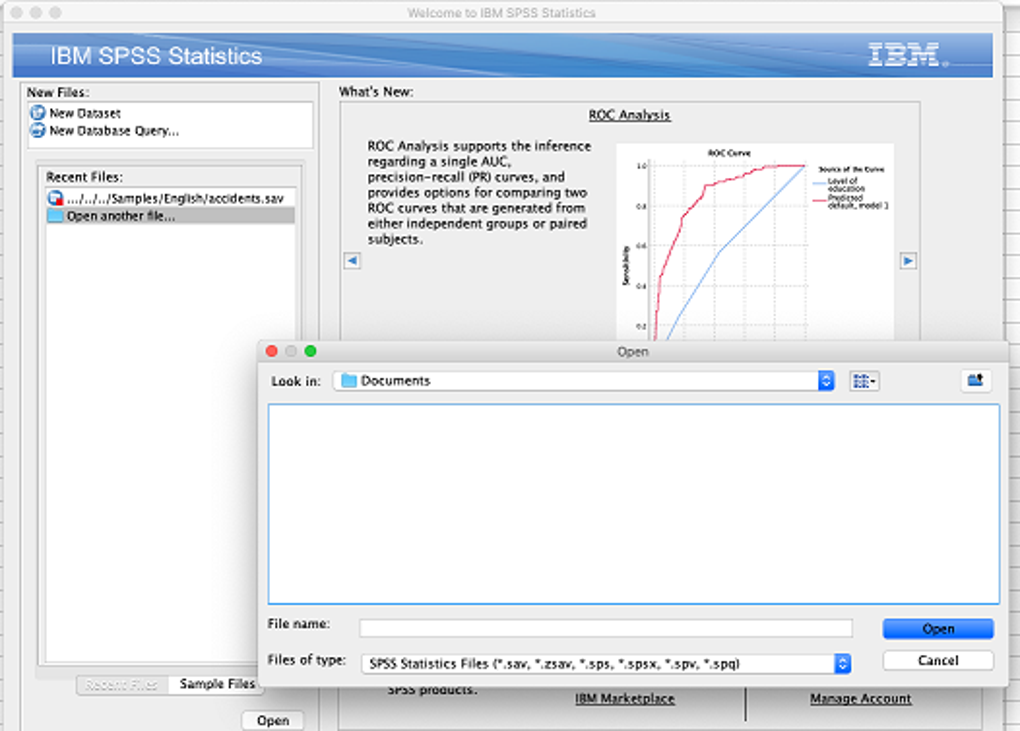Click Documents folder icon in Look in
This screenshot has height=731, width=1020.
click(x=349, y=380)
